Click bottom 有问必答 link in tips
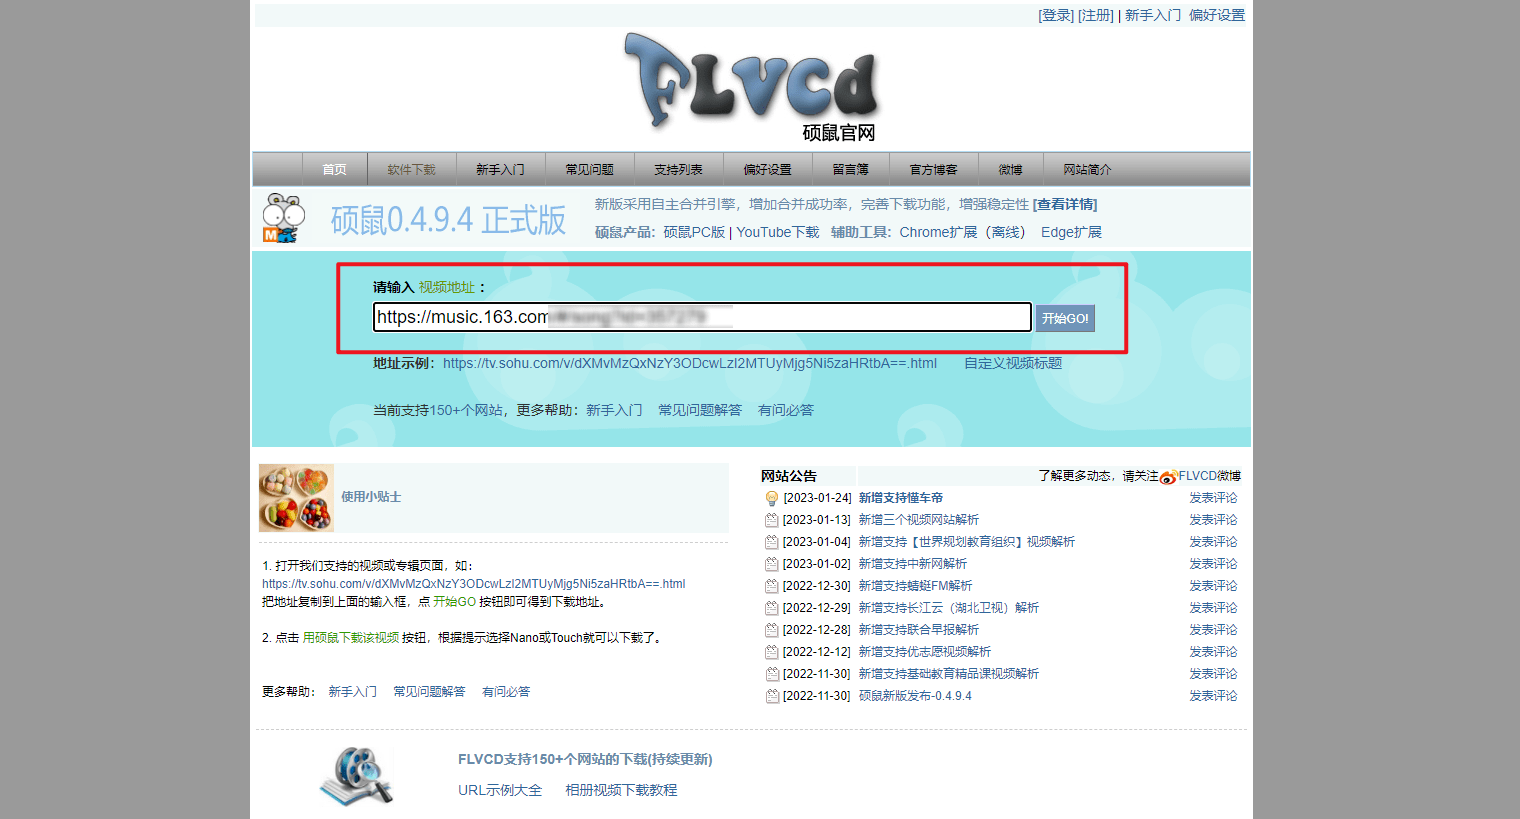 (x=506, y=692)
